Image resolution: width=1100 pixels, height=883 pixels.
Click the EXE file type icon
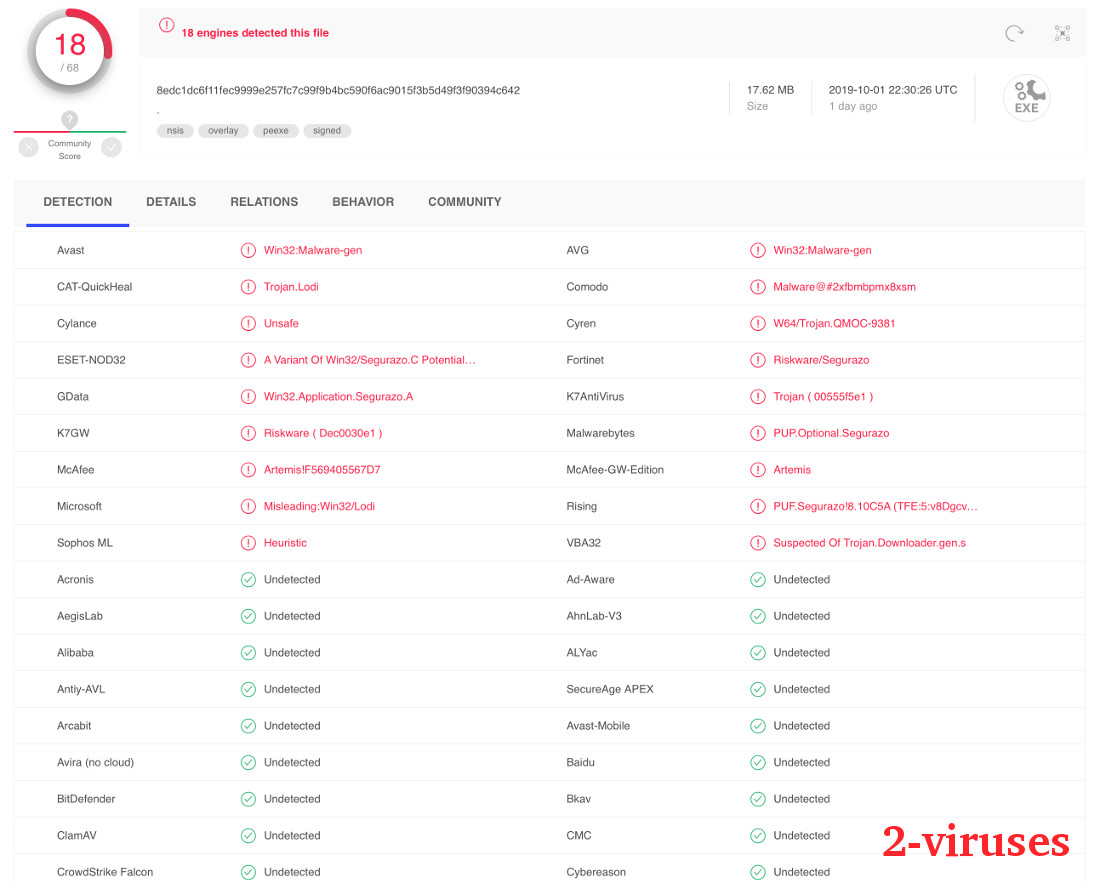point(1026,97)
